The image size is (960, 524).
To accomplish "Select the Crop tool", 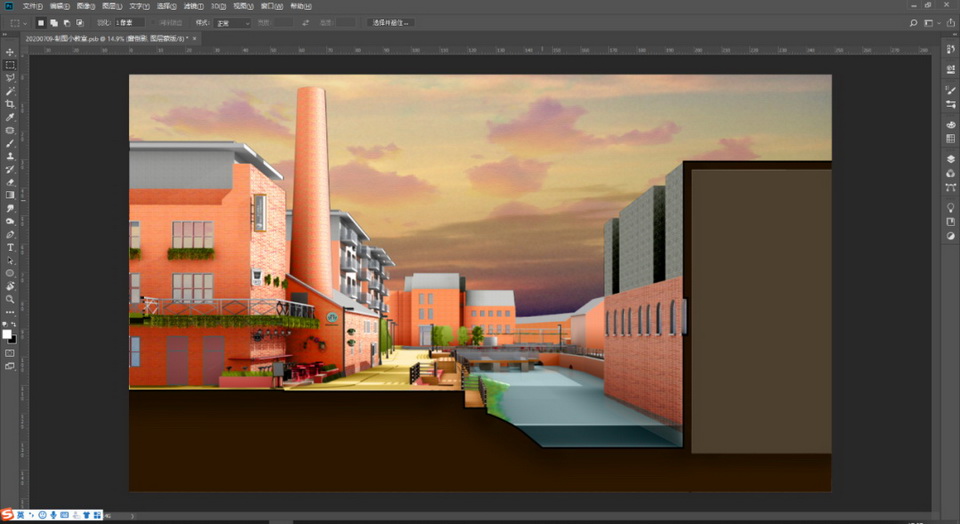I will [10, 104].
